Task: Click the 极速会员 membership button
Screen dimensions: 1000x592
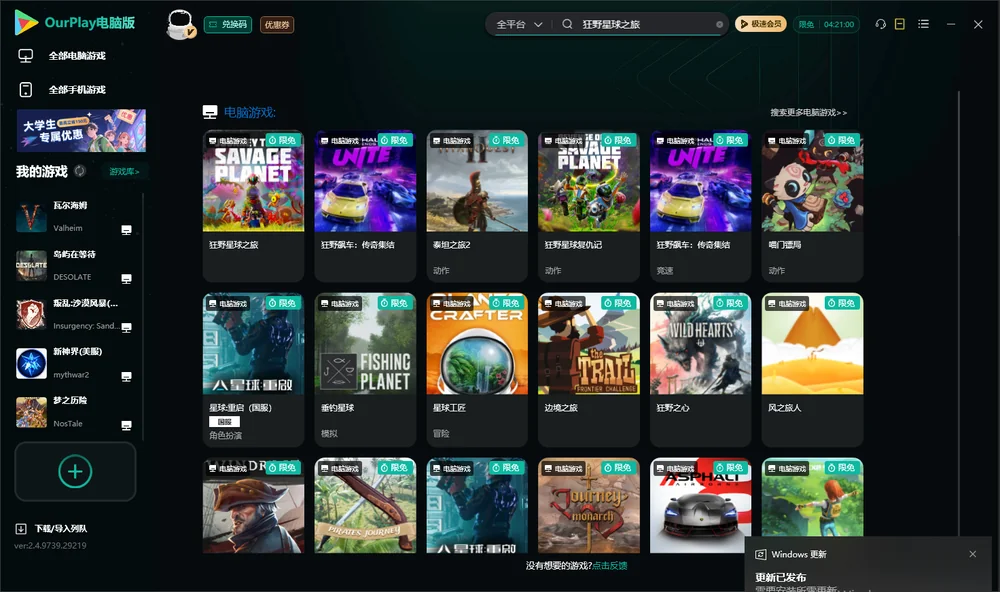Action: (761, 24)
